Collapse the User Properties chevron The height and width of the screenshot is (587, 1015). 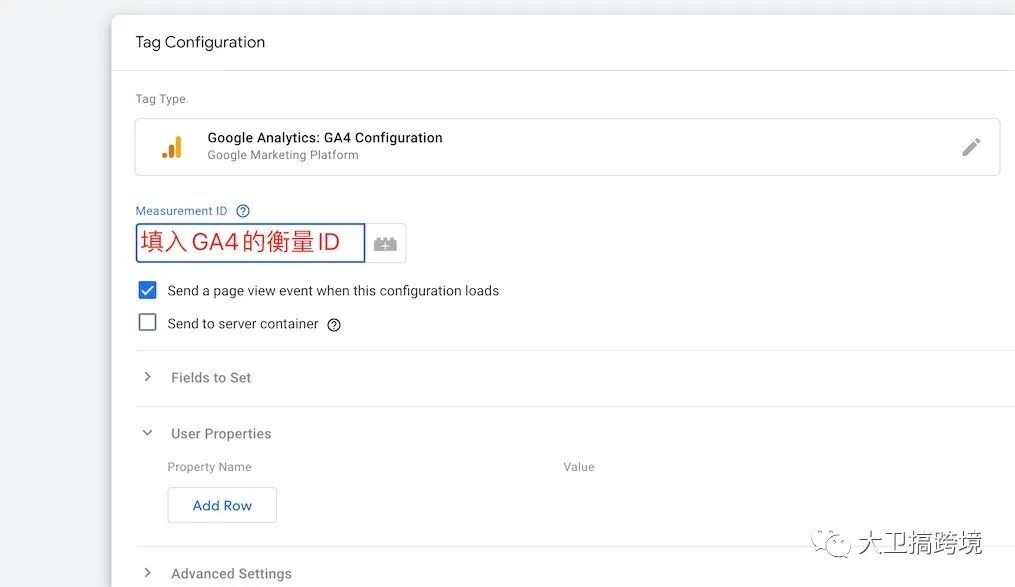(148, 433)
